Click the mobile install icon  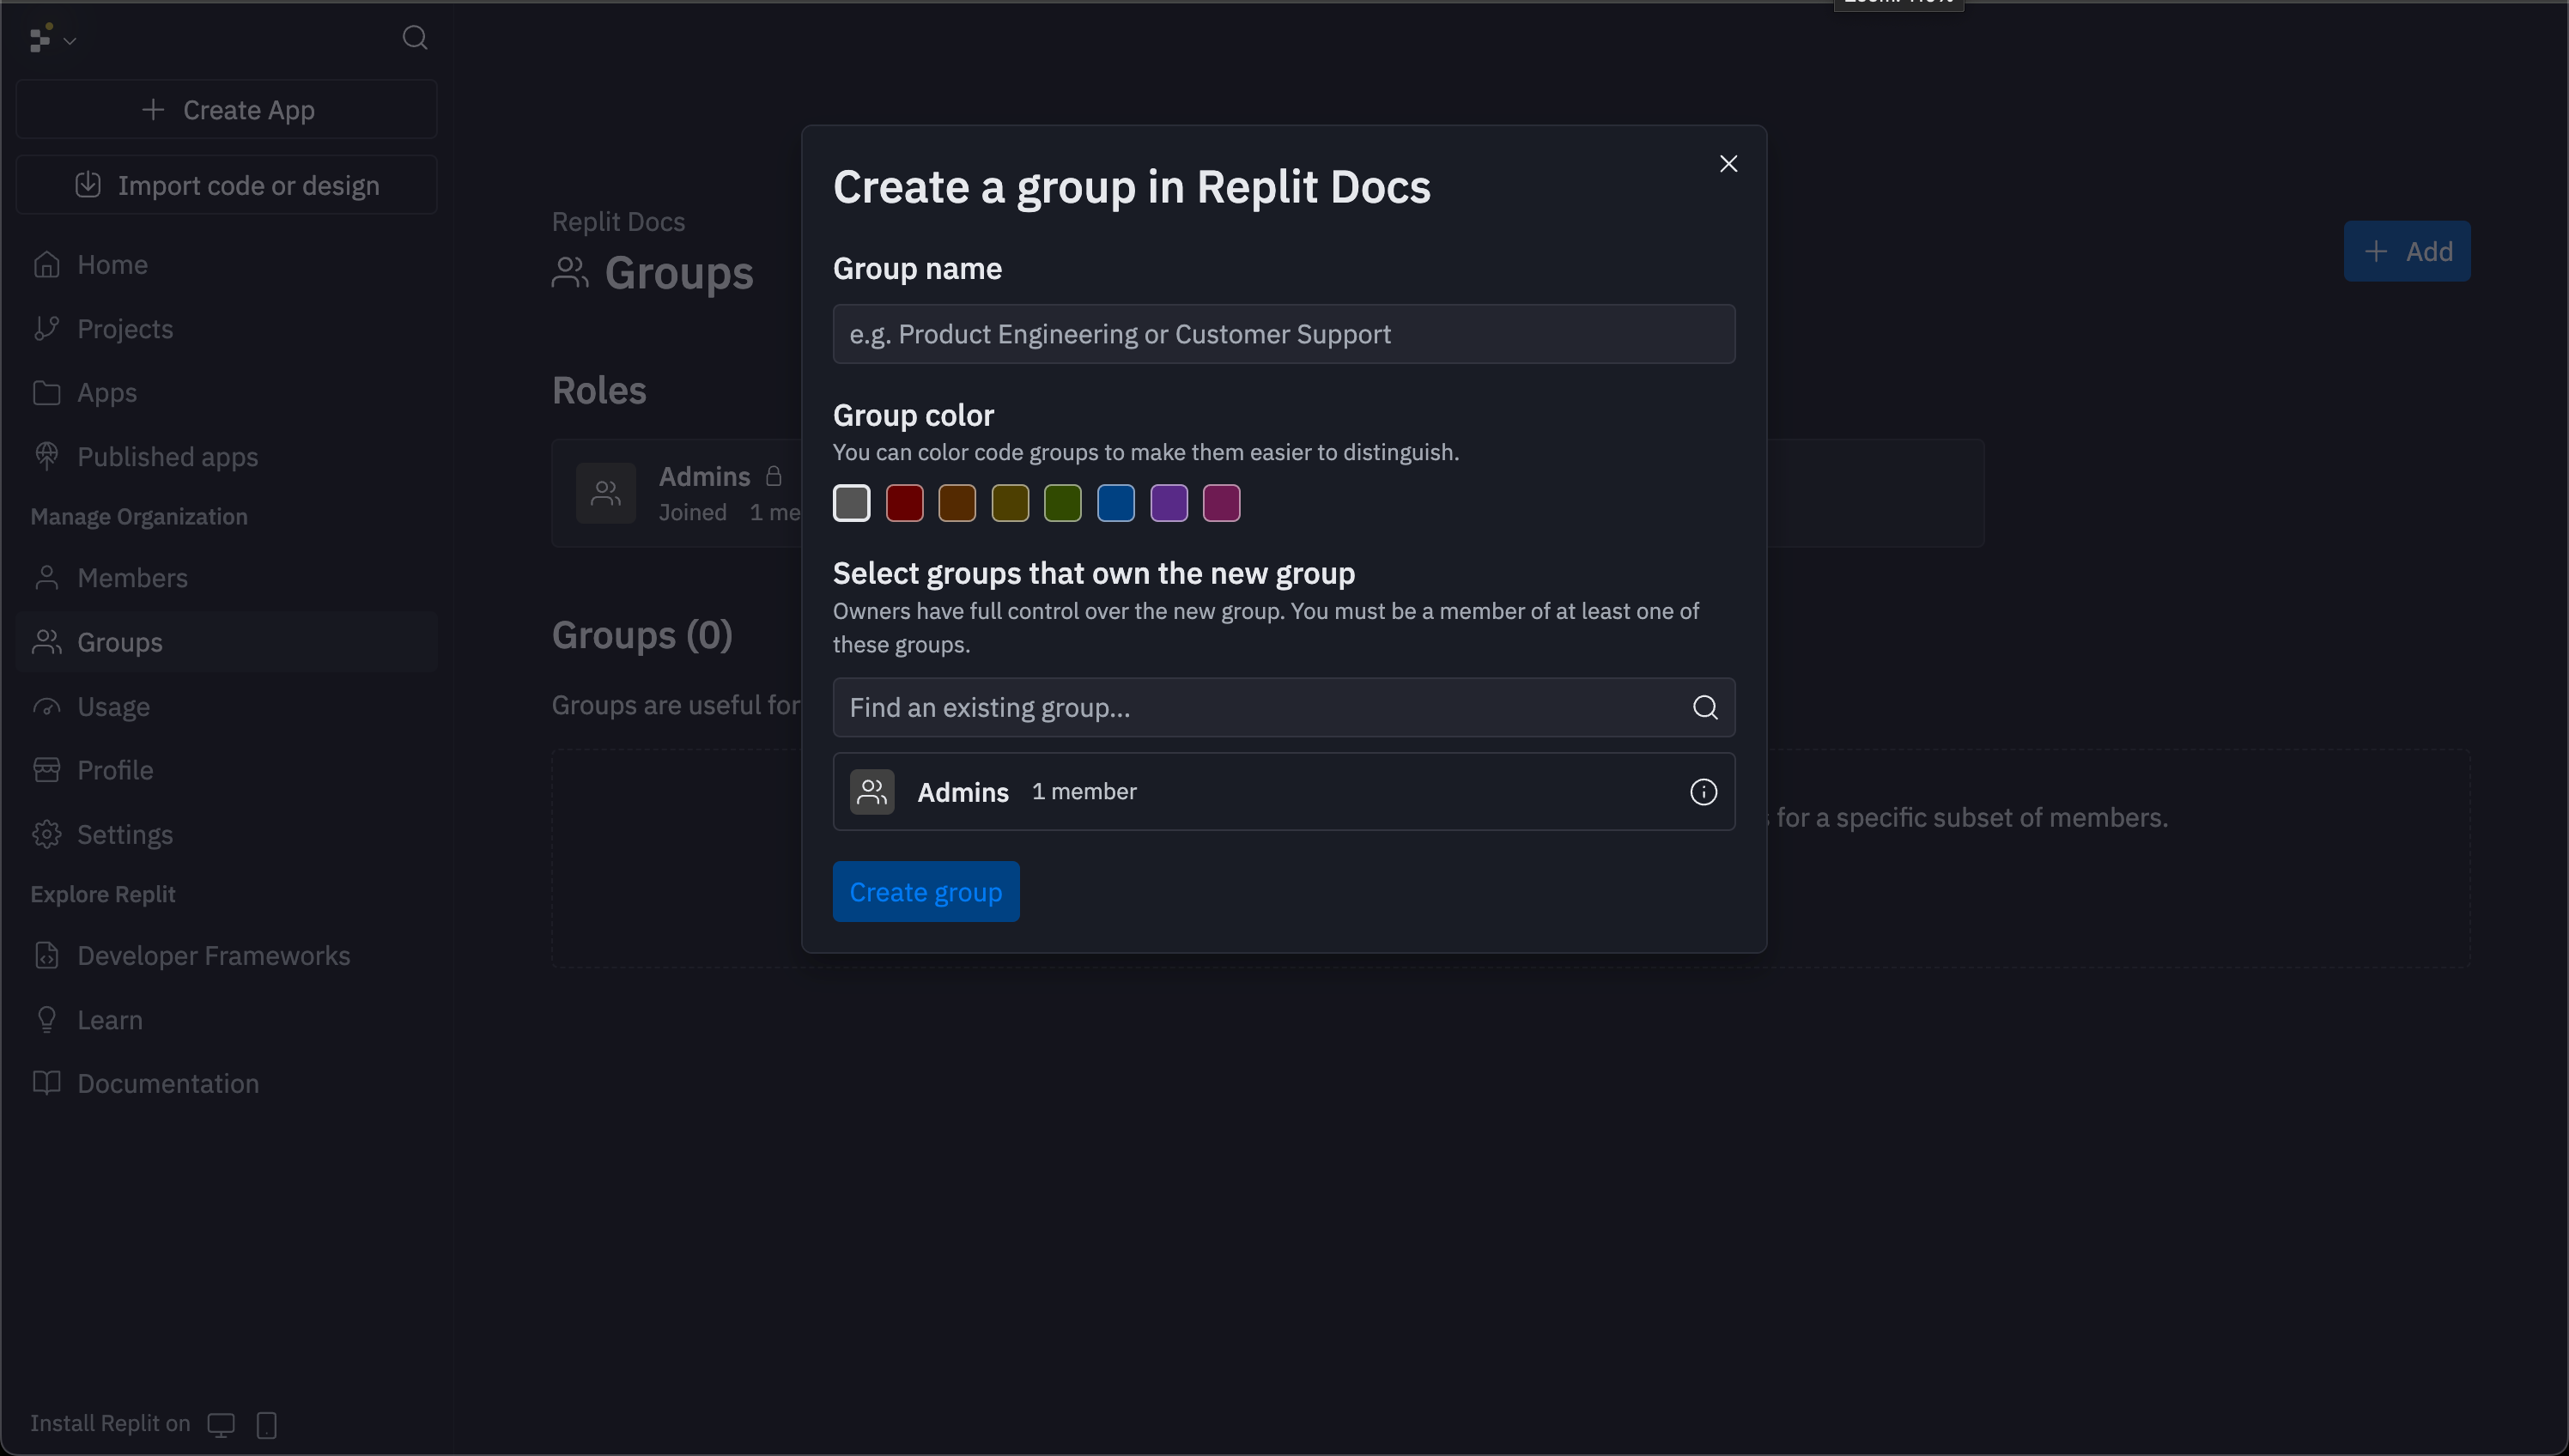coord(266,1424)
